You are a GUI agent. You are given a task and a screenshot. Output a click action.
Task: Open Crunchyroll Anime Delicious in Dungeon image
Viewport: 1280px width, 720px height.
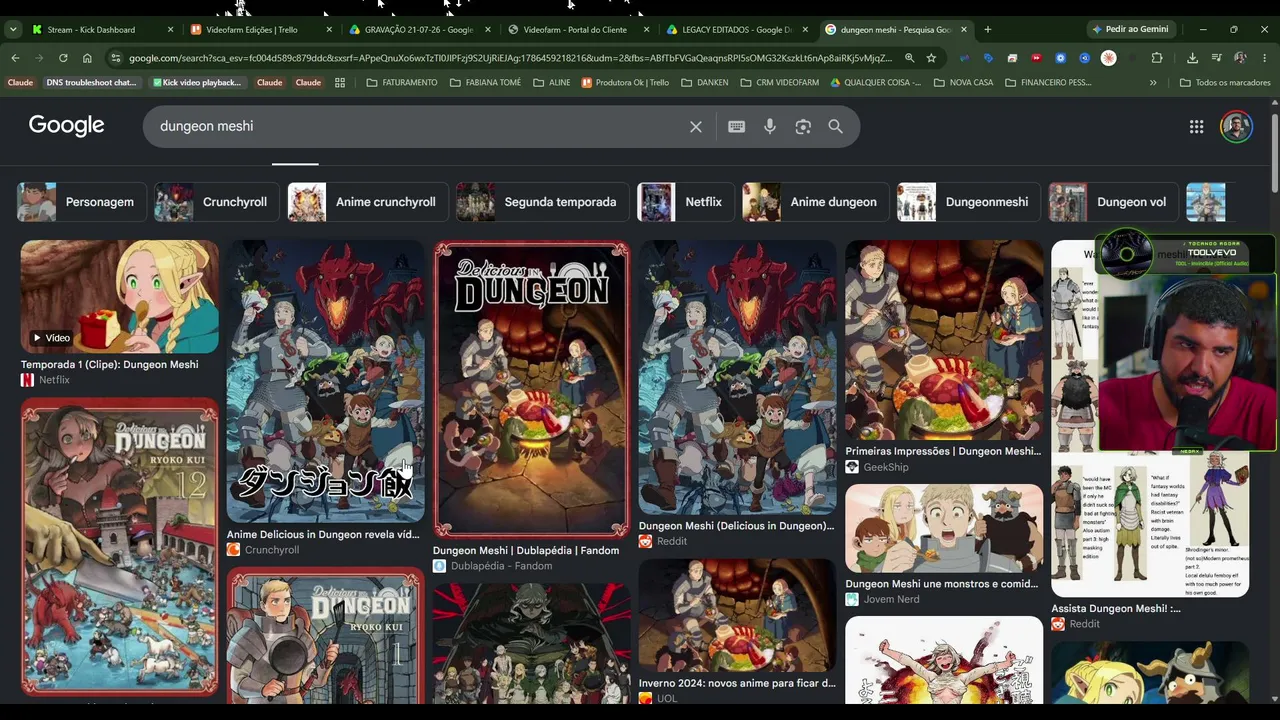325,381
